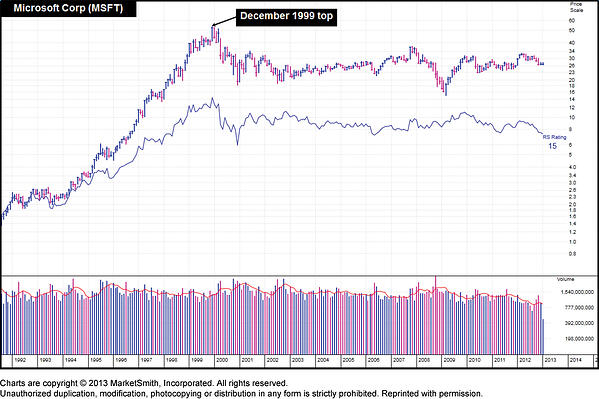Click the 777,000,000 volume scale value
599x399 pixels.
[579, 307]
